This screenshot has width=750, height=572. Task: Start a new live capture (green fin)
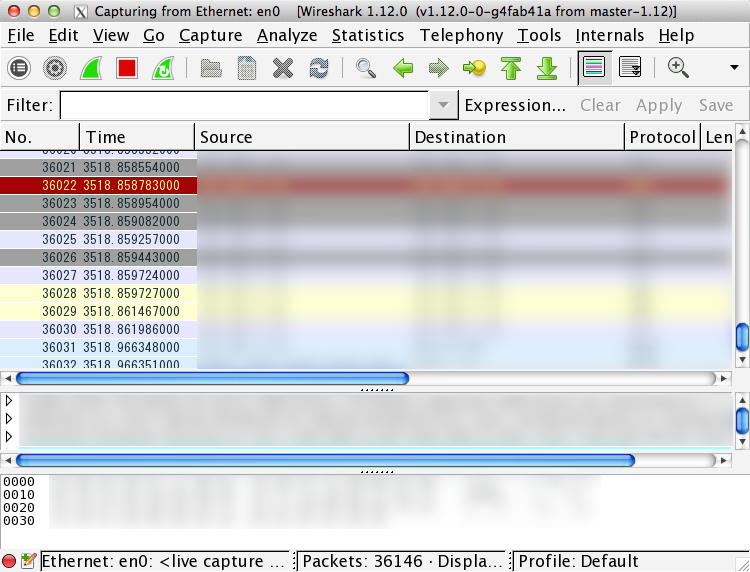coord(91,68)
